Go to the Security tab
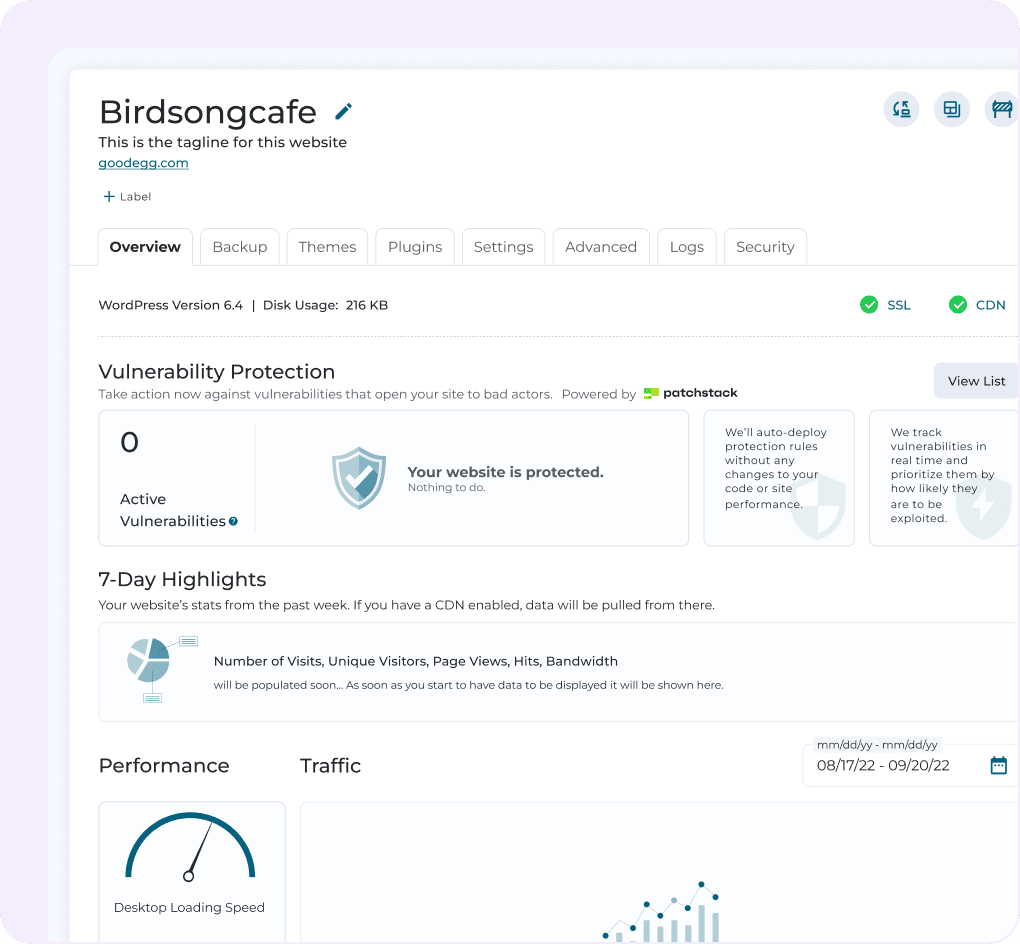 [x=765, y=247]
